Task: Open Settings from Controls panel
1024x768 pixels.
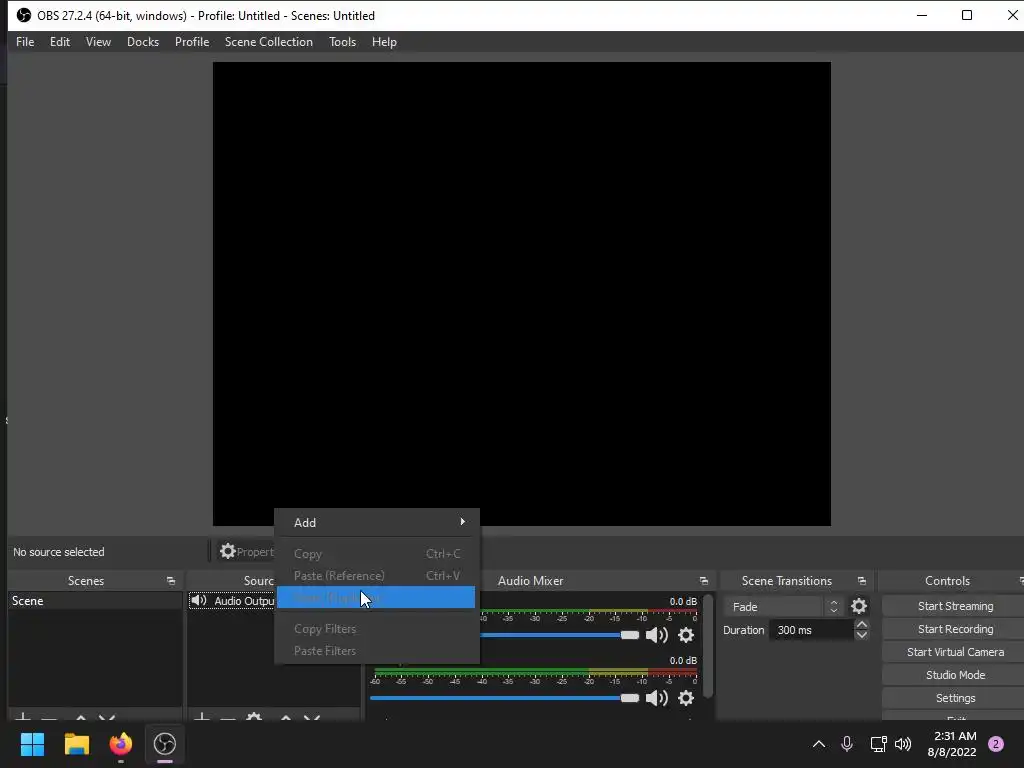Action: (955, 698)
